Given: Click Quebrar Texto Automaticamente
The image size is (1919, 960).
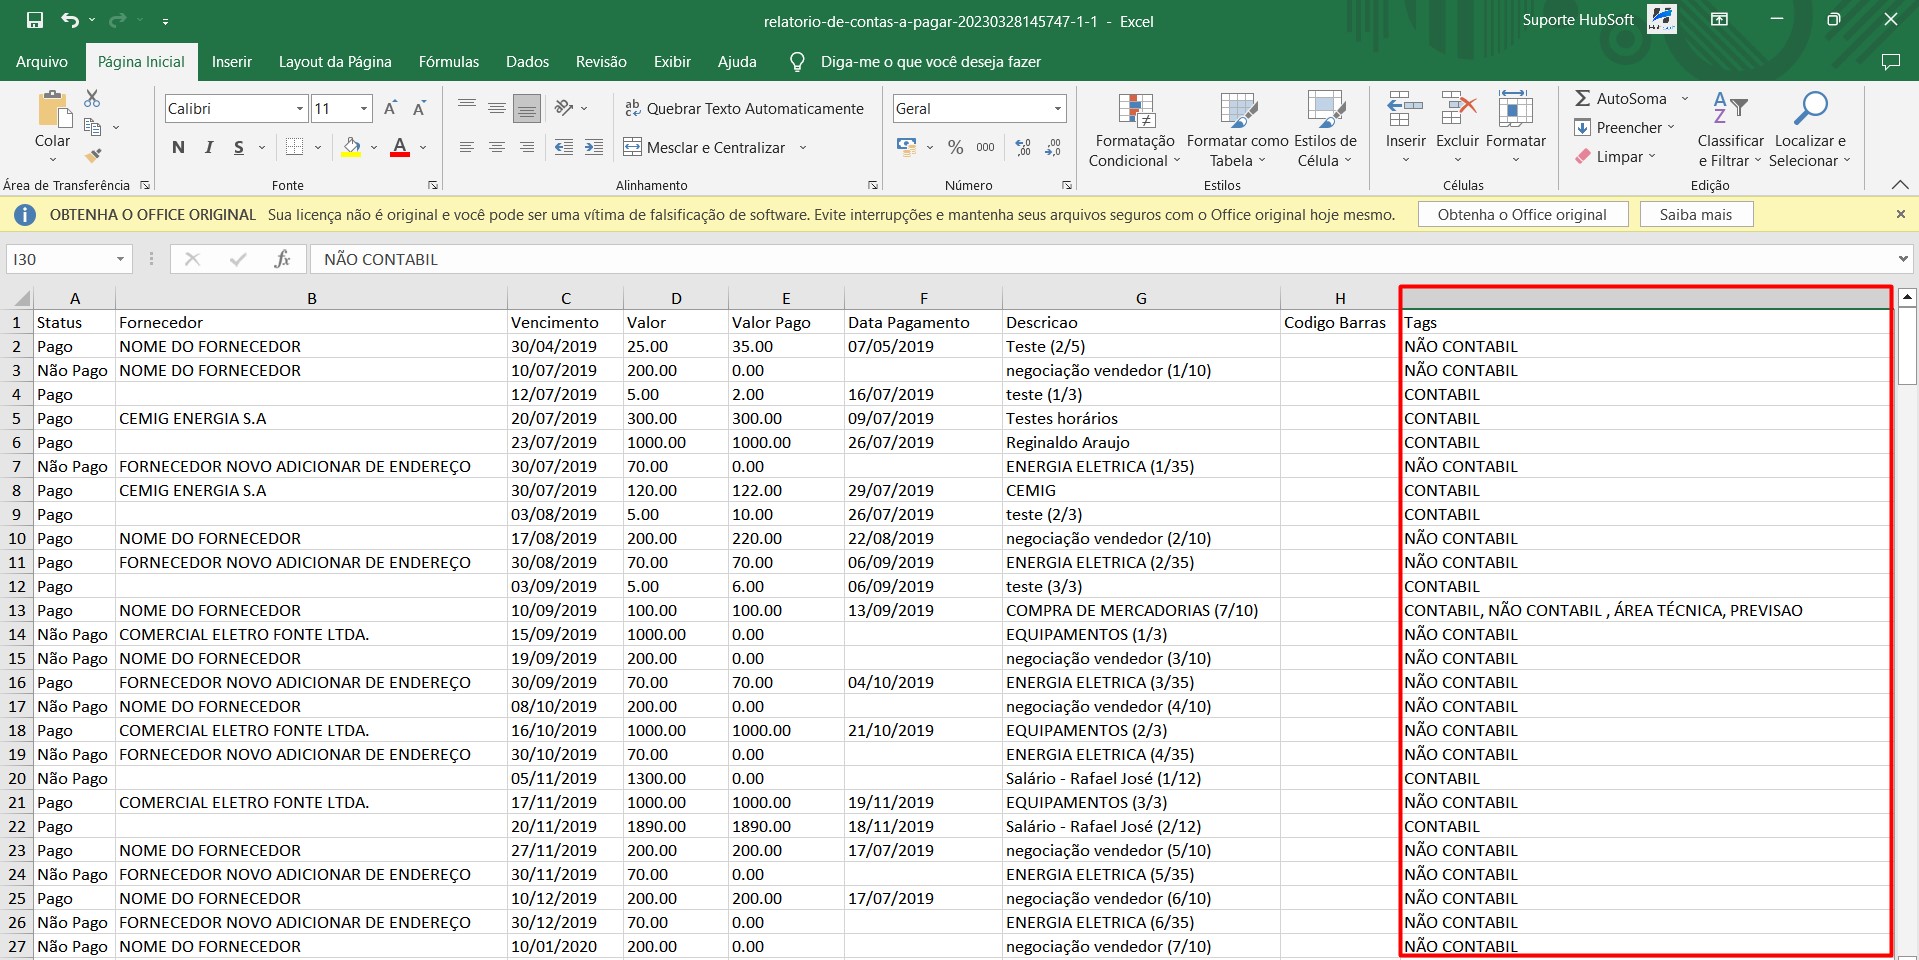Looking at the screenshot, I should coord(744,108).
